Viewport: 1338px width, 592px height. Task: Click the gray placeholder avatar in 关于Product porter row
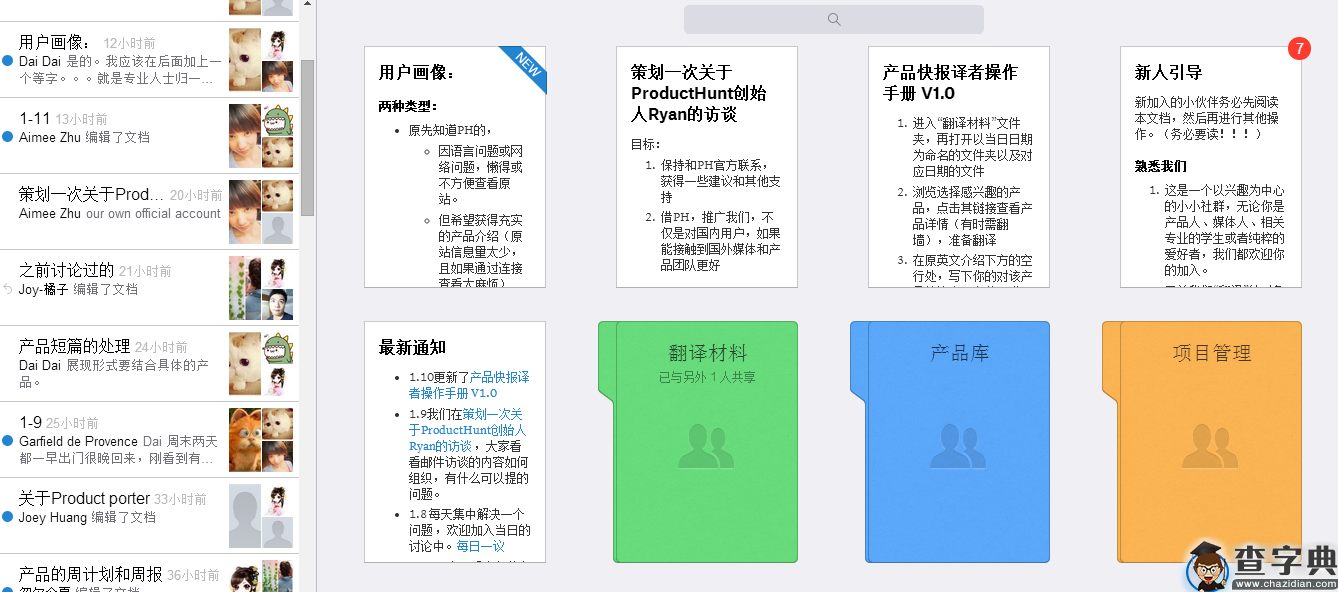point(245,516)
